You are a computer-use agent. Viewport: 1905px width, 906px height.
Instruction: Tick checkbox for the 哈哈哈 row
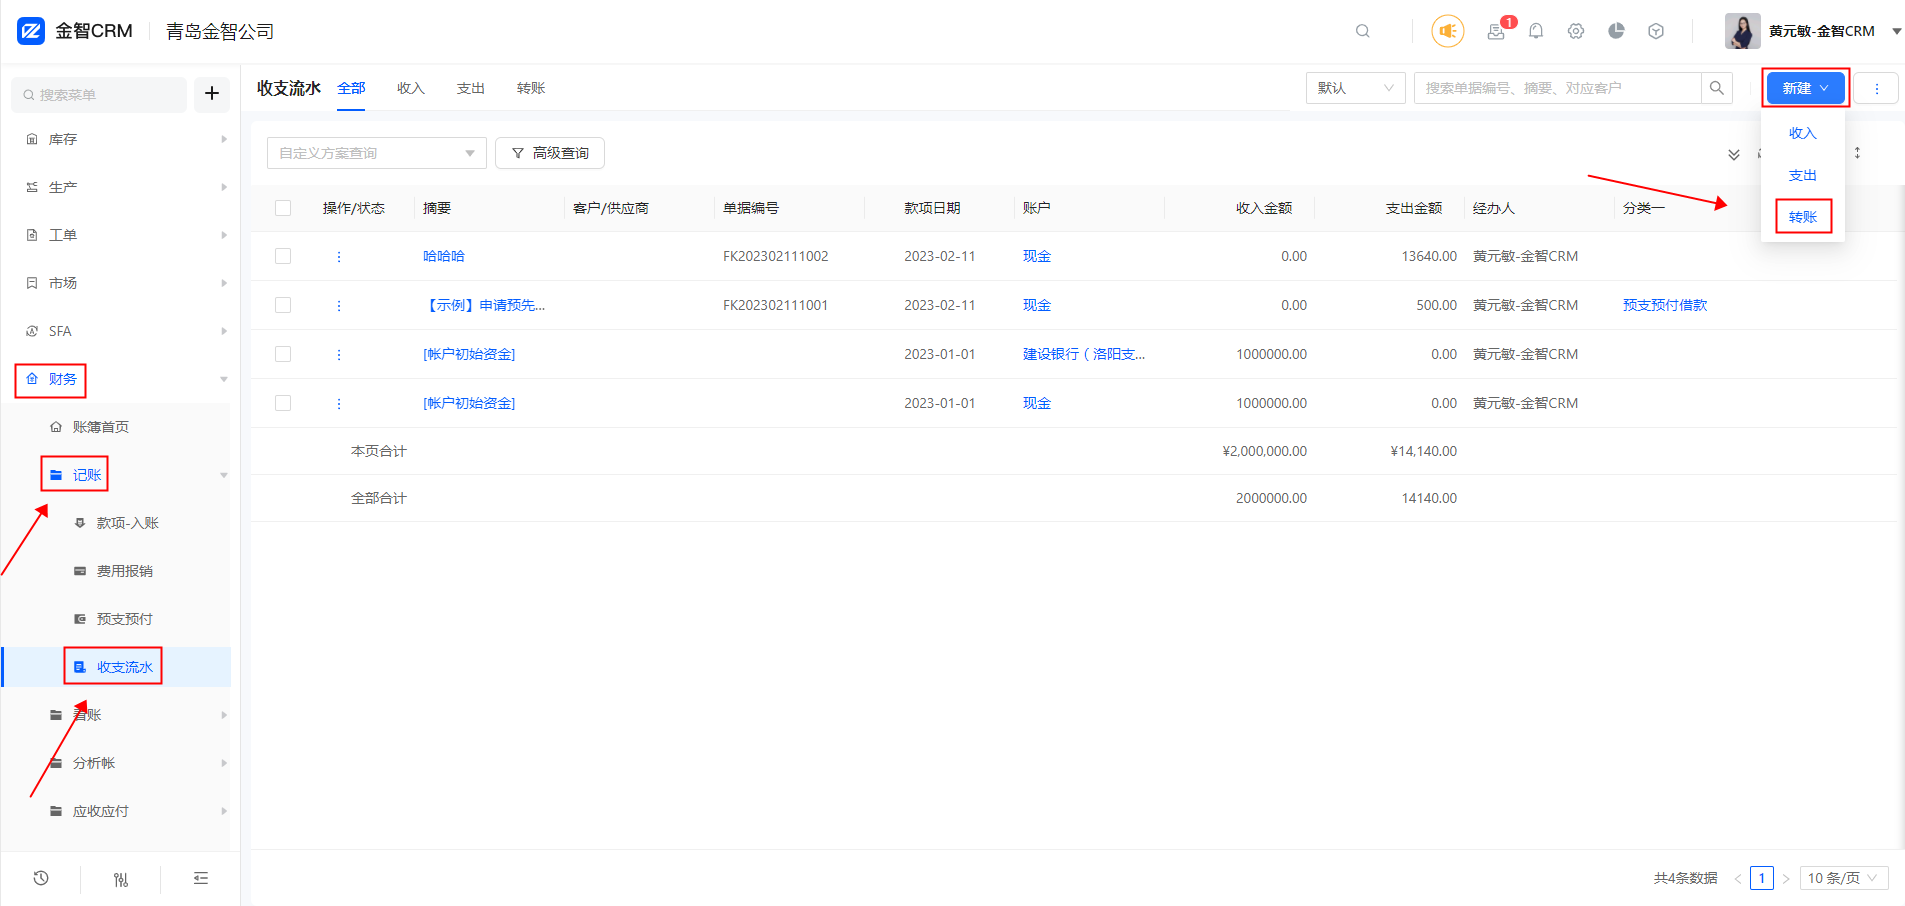(x=283, y=256)
